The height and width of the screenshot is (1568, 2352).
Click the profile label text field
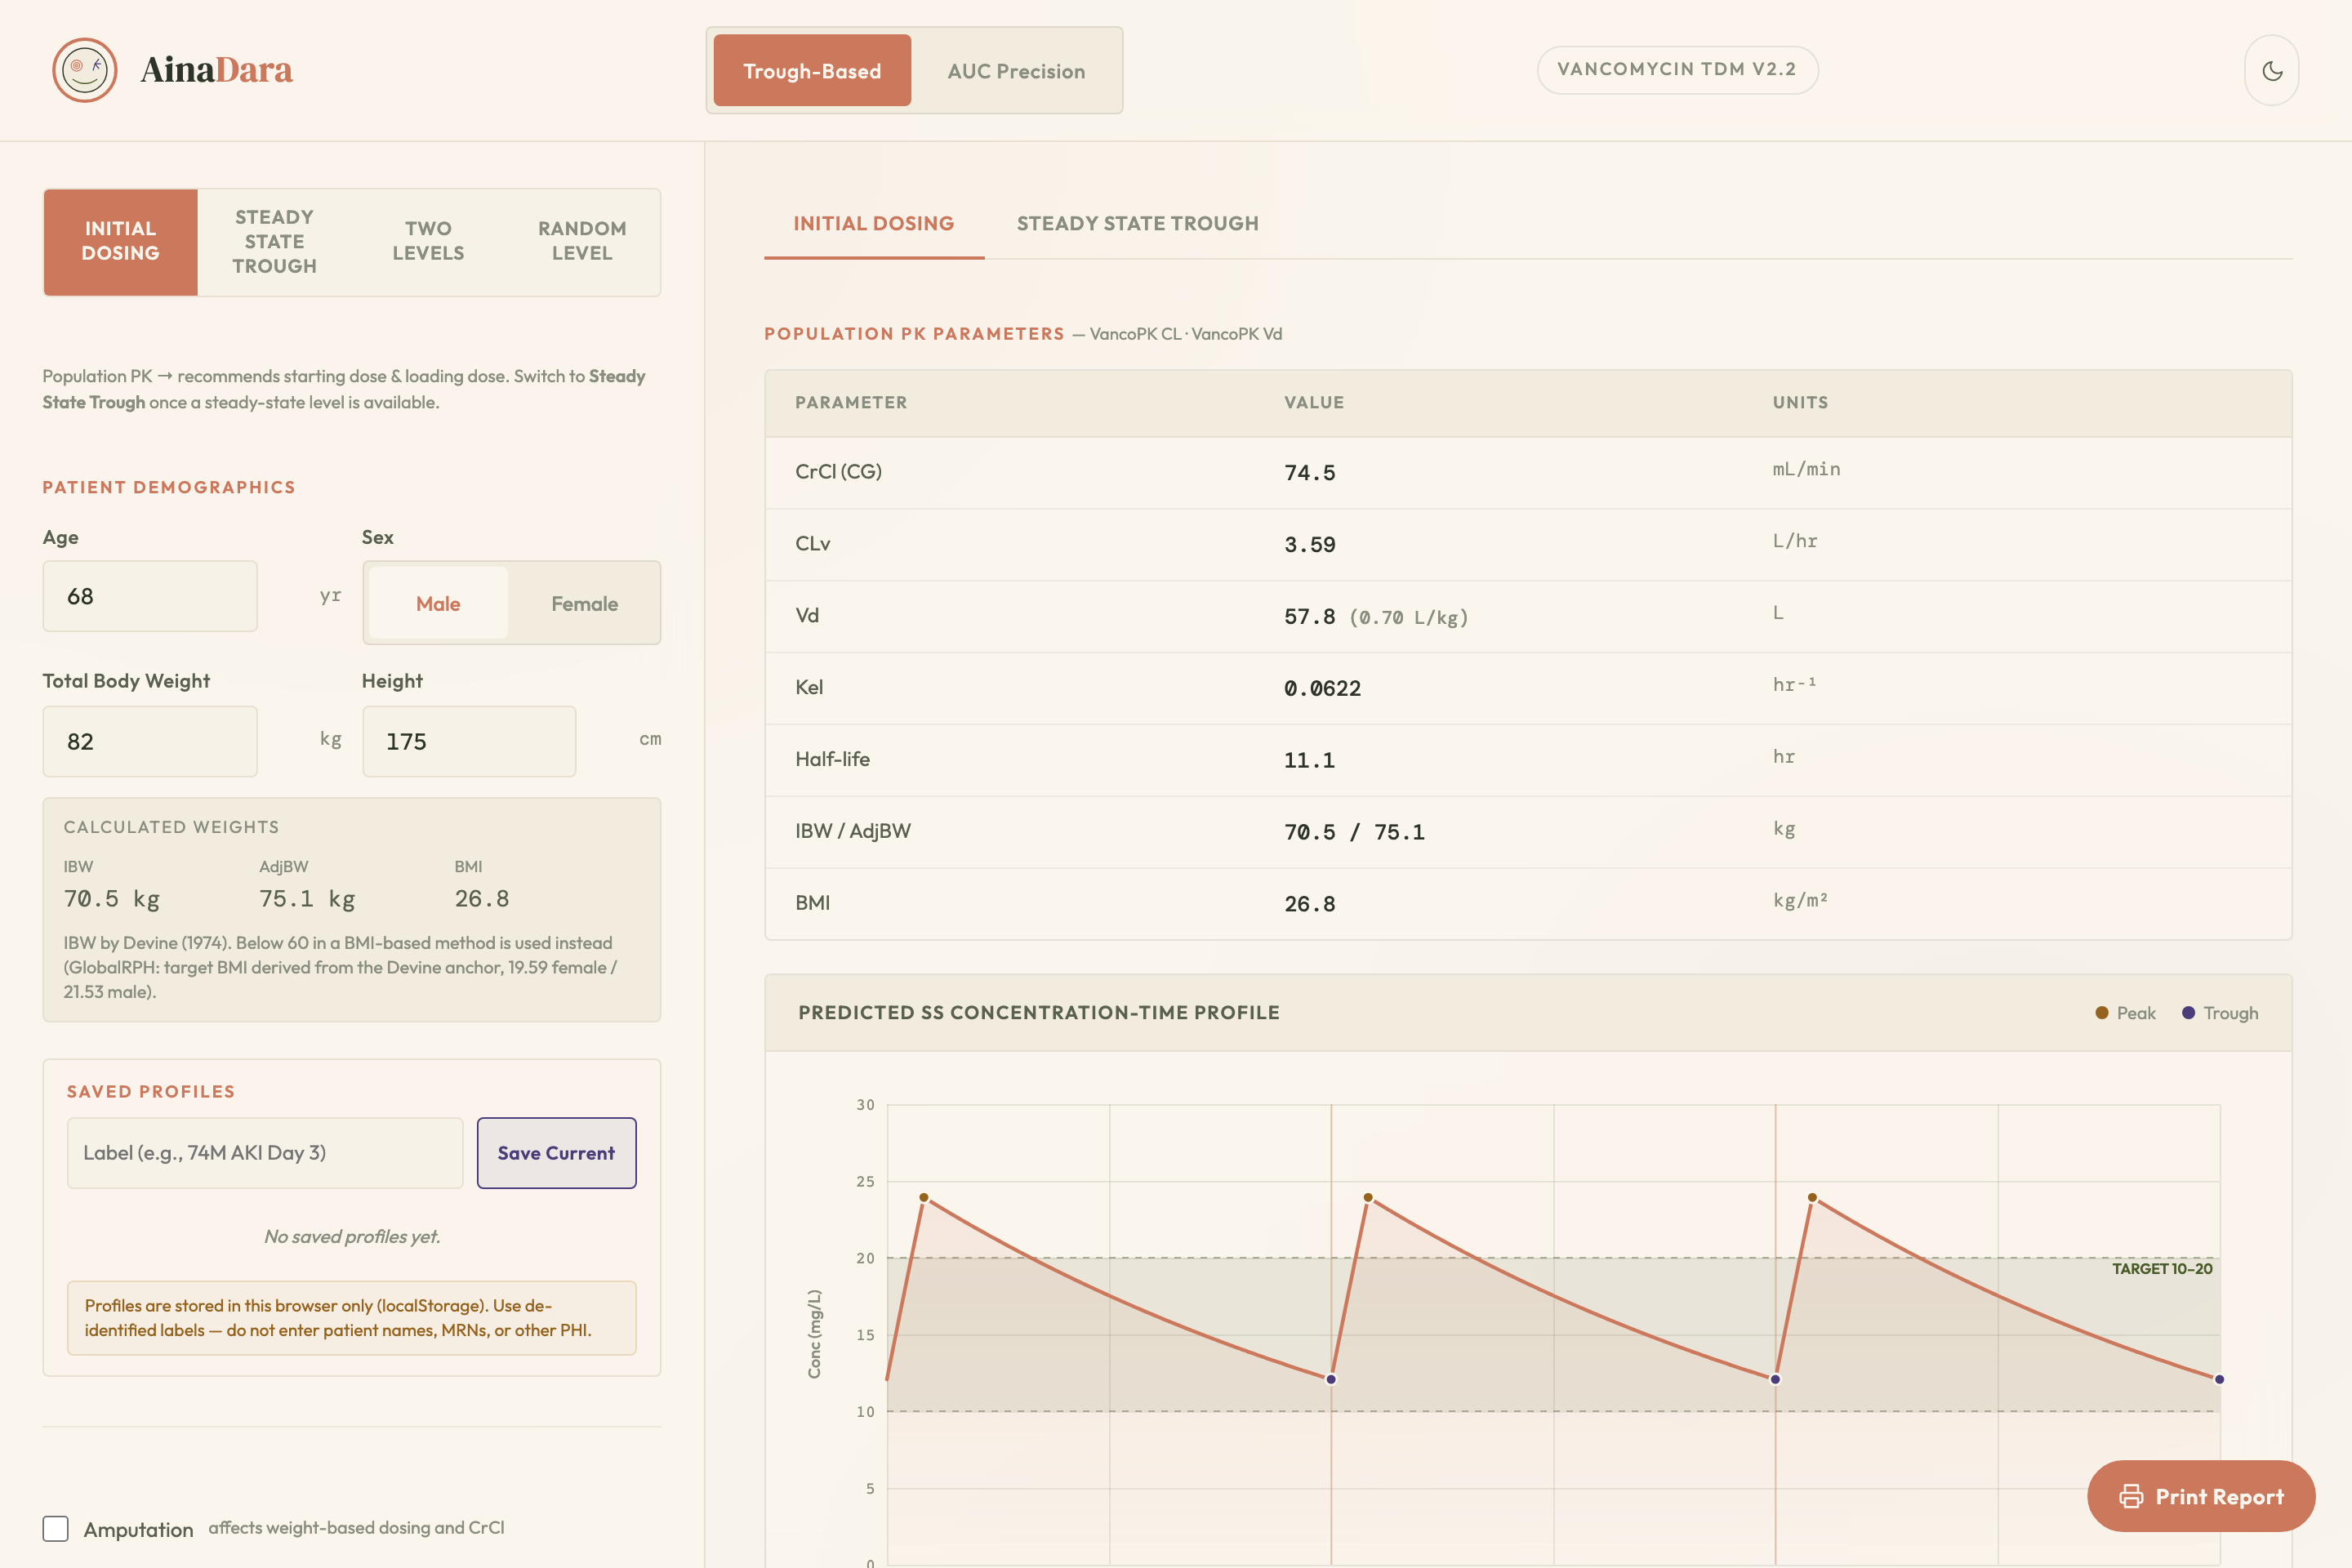click(265, 1152)
